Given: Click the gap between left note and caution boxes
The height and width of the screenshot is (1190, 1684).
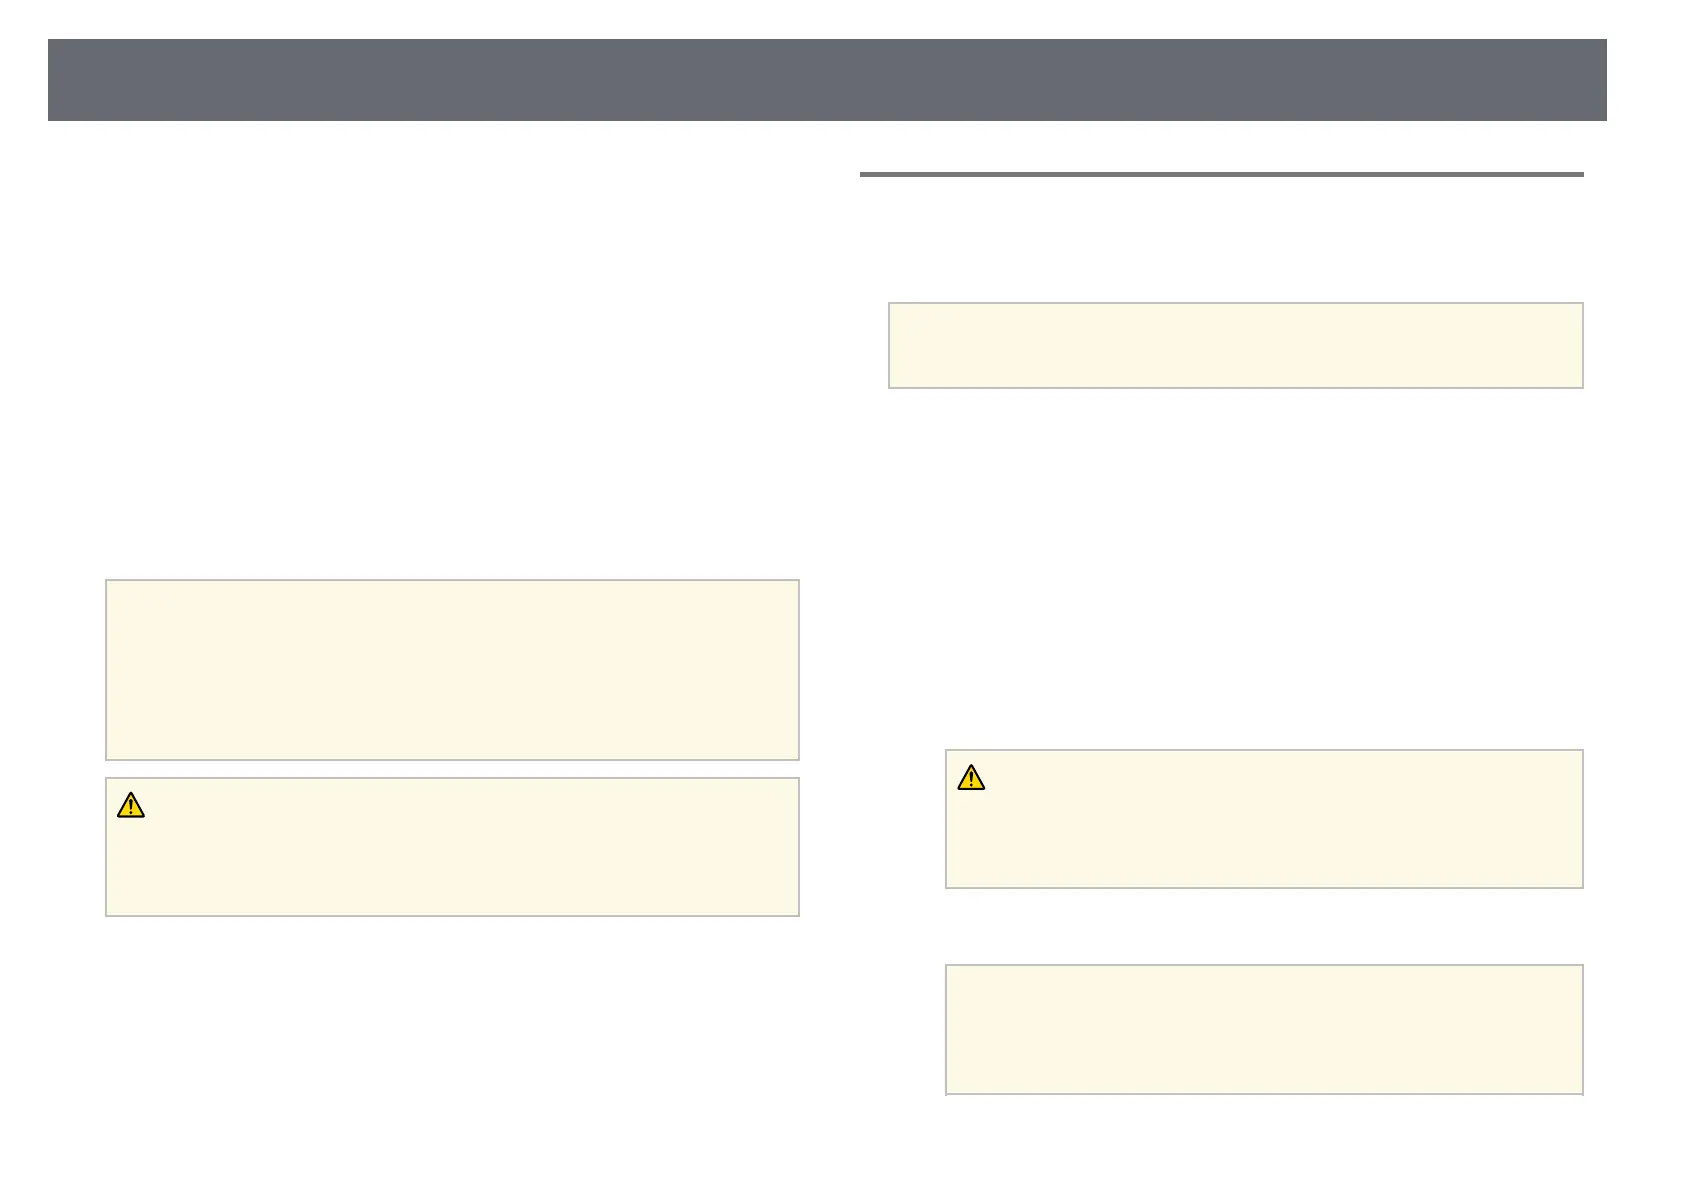Looking at the screenshot, I should 452,769.
